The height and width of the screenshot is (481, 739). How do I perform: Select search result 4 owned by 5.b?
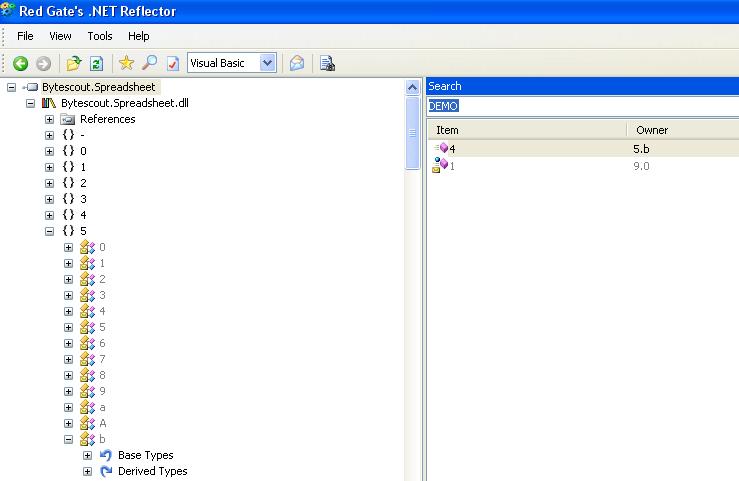click(583, 149)
